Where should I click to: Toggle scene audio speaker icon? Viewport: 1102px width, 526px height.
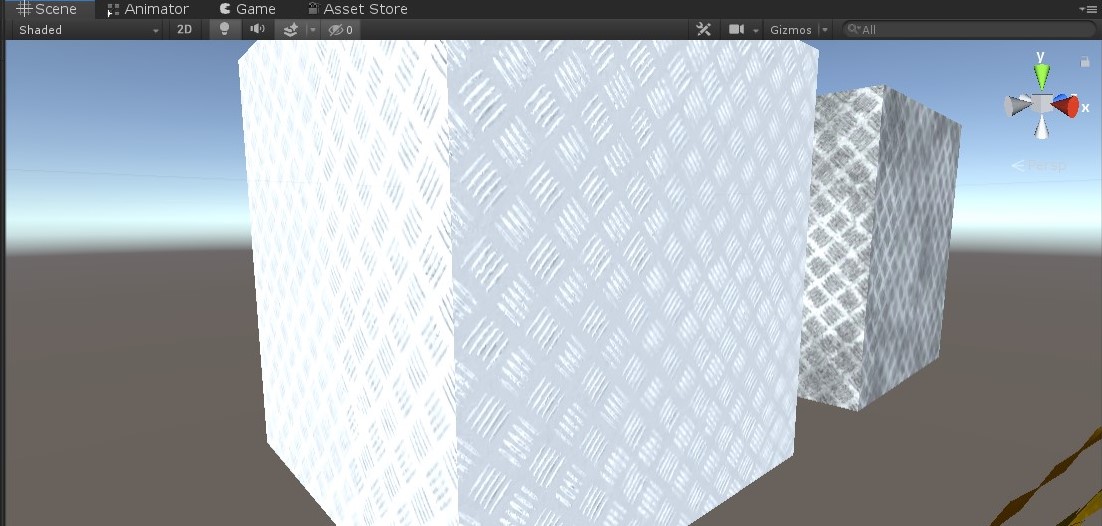coord(258,29)
